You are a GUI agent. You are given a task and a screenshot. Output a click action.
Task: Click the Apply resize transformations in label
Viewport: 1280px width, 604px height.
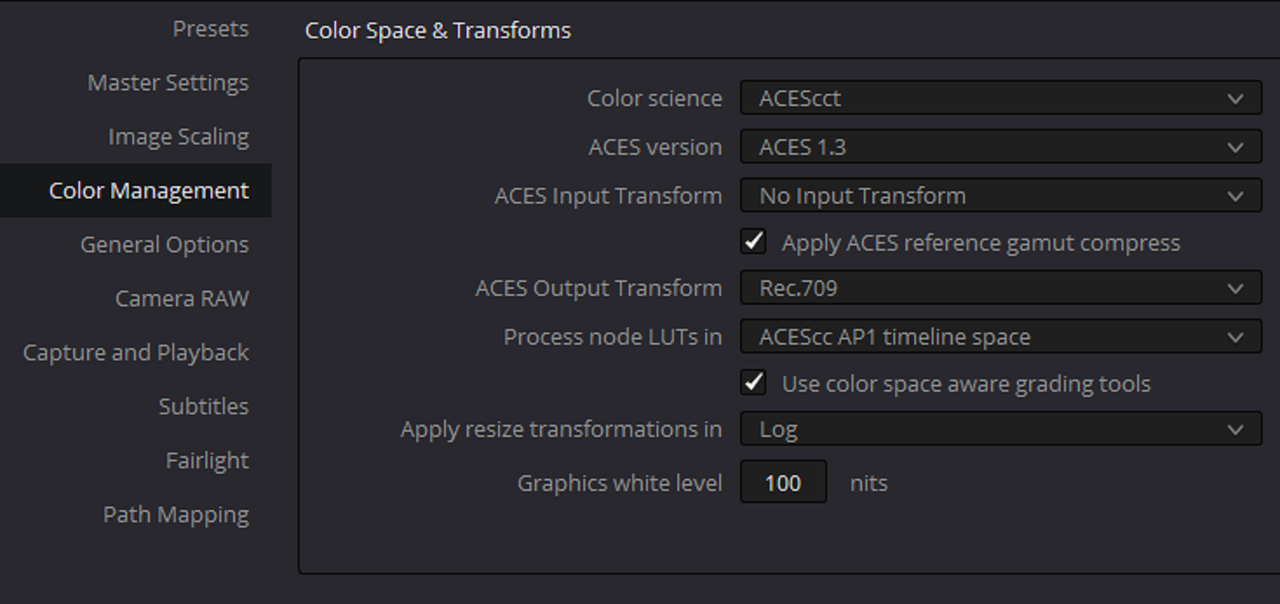[x=561, y=429]
